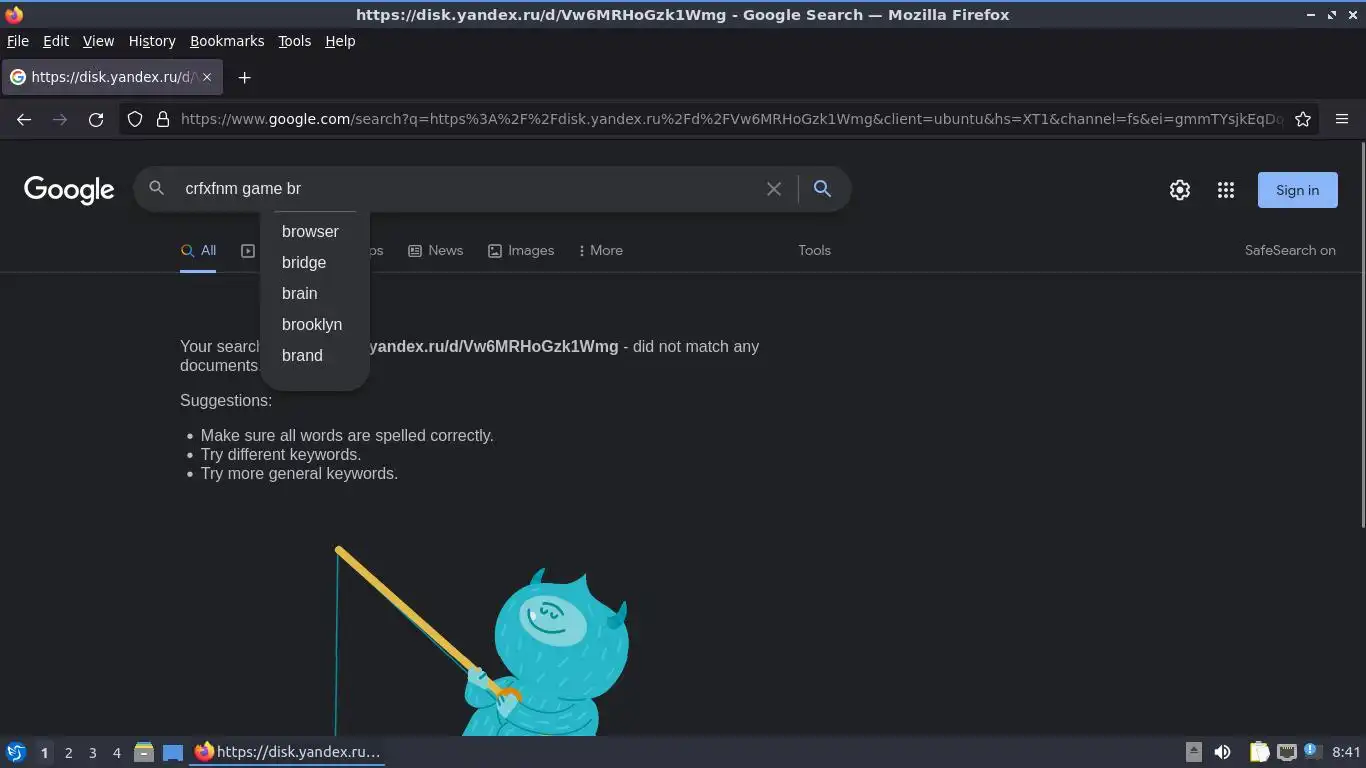Open the clipboard manager tray icon
Screen dimensions: 1366x768
pyautogui.click(x=1260, y=752)
